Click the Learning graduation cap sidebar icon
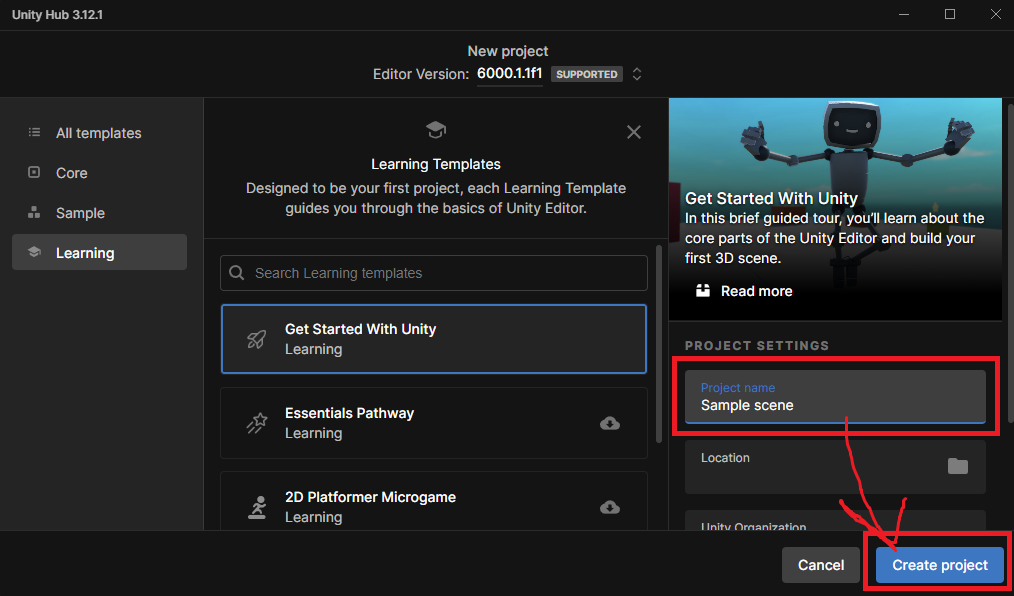Viewport: 1014px width, 596px height. 34,252
